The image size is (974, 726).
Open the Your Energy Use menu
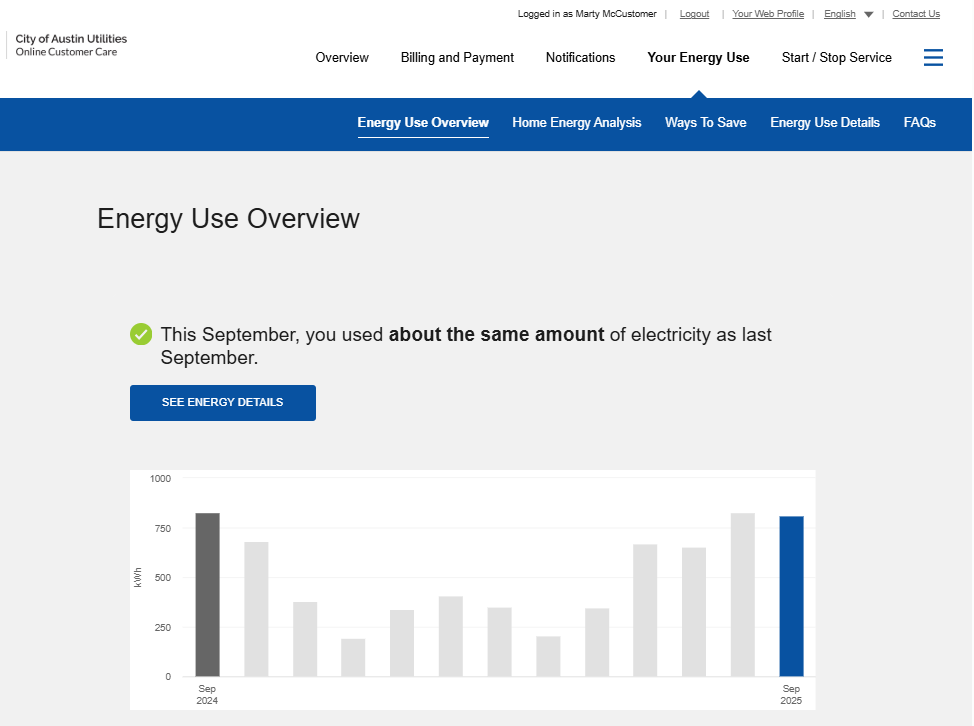tap(698, 57)
